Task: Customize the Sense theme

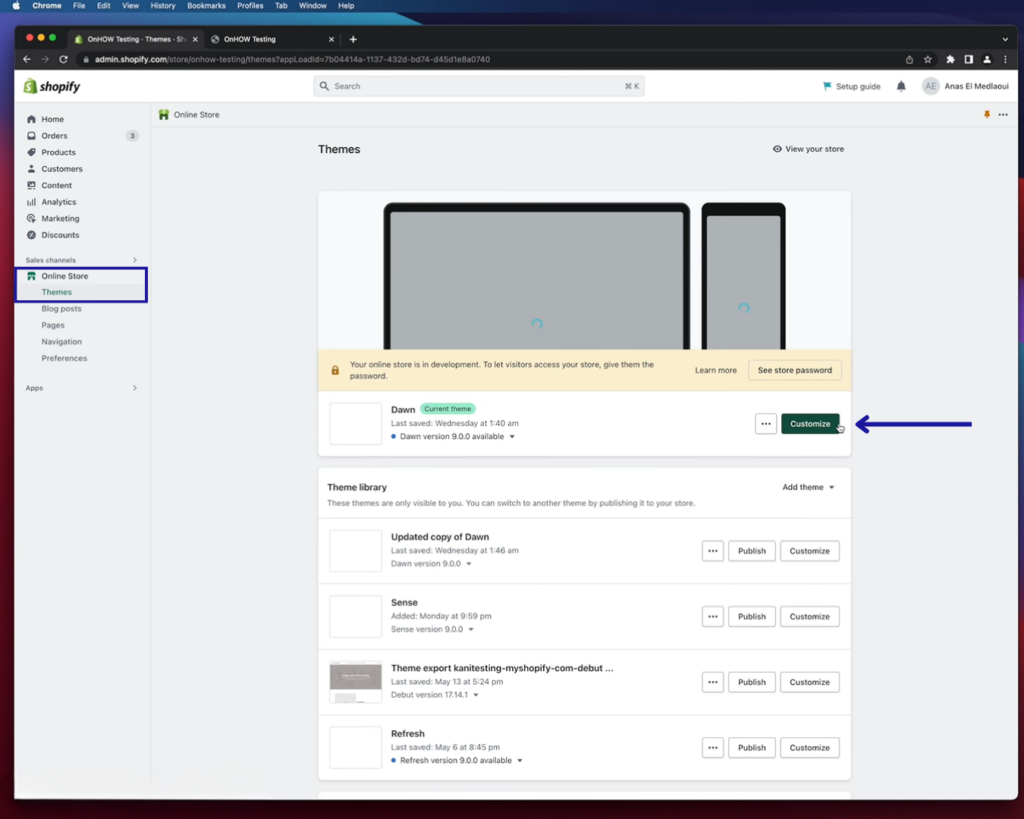Action: 810,617
